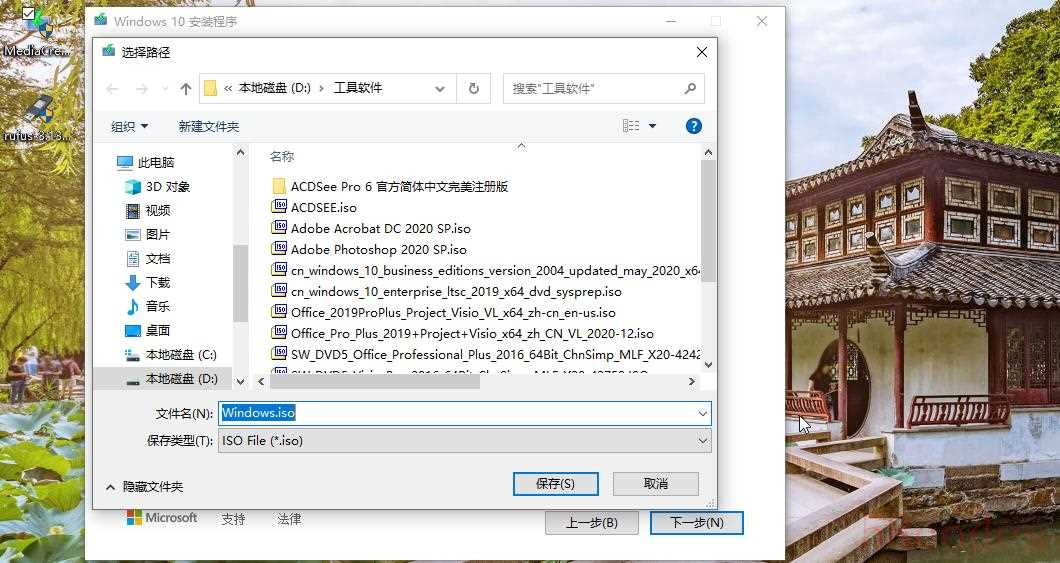Viewport: 1060px width, 563px height.
Task: Click 新建文件夹 in the toolbar
Action: point(208,126)
